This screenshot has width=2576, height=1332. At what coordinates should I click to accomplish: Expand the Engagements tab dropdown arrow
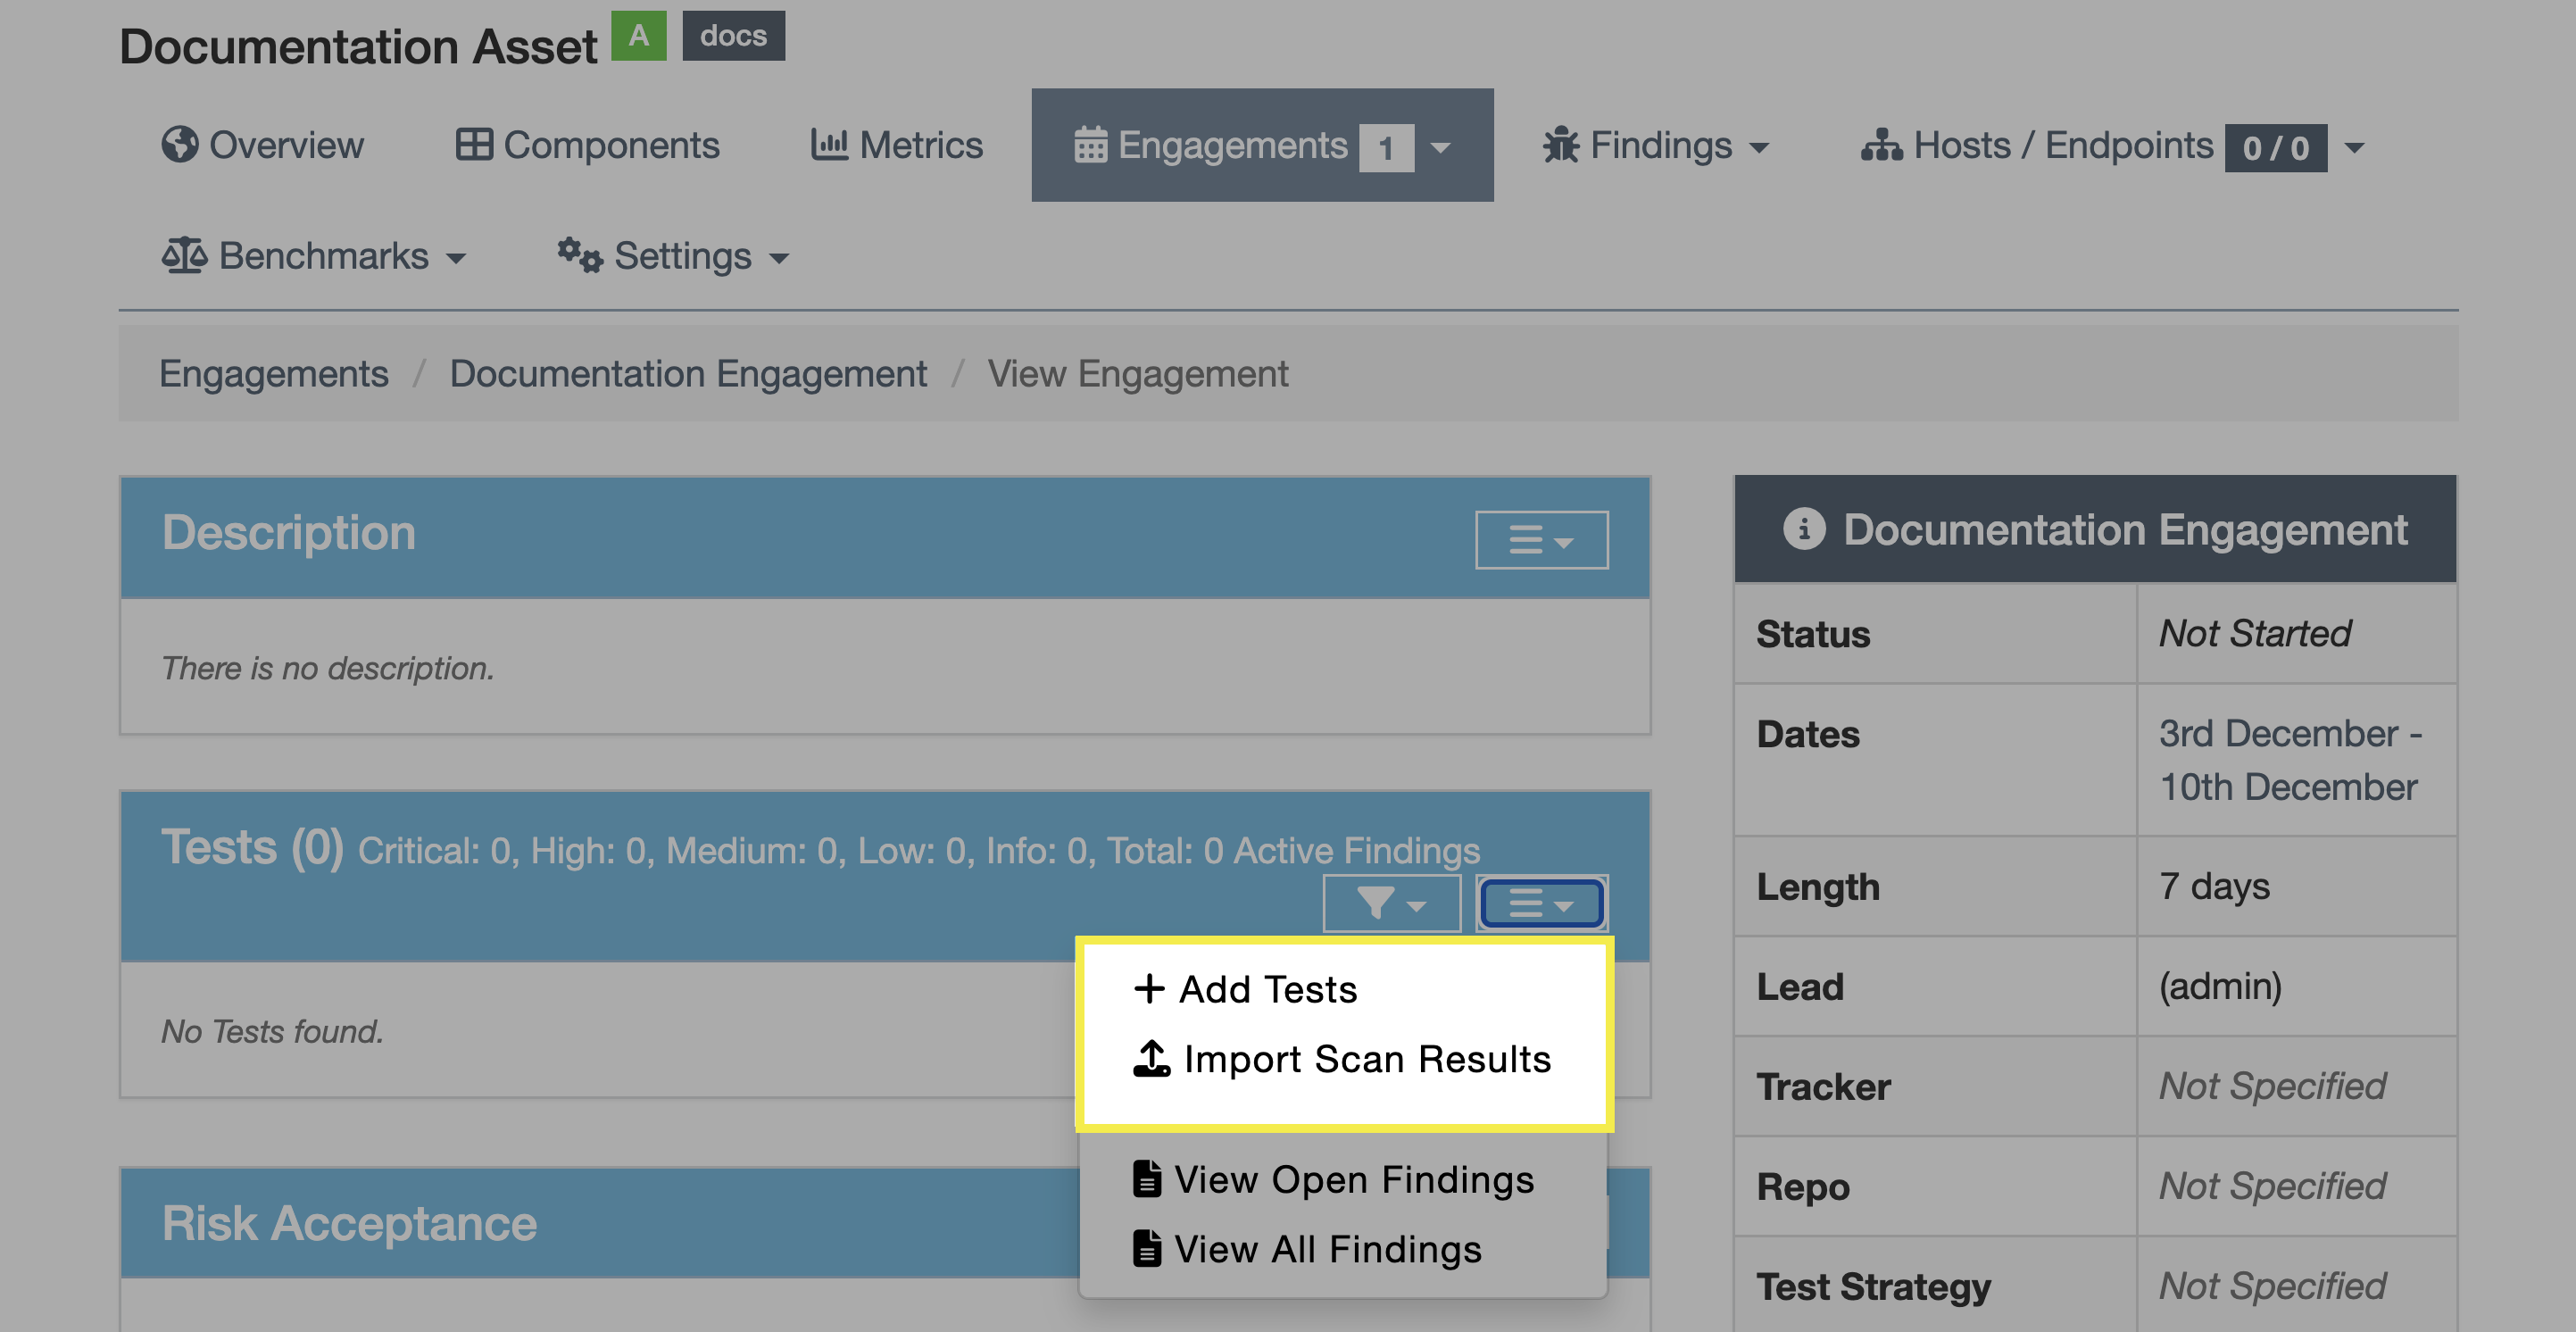pos(1440,148)
